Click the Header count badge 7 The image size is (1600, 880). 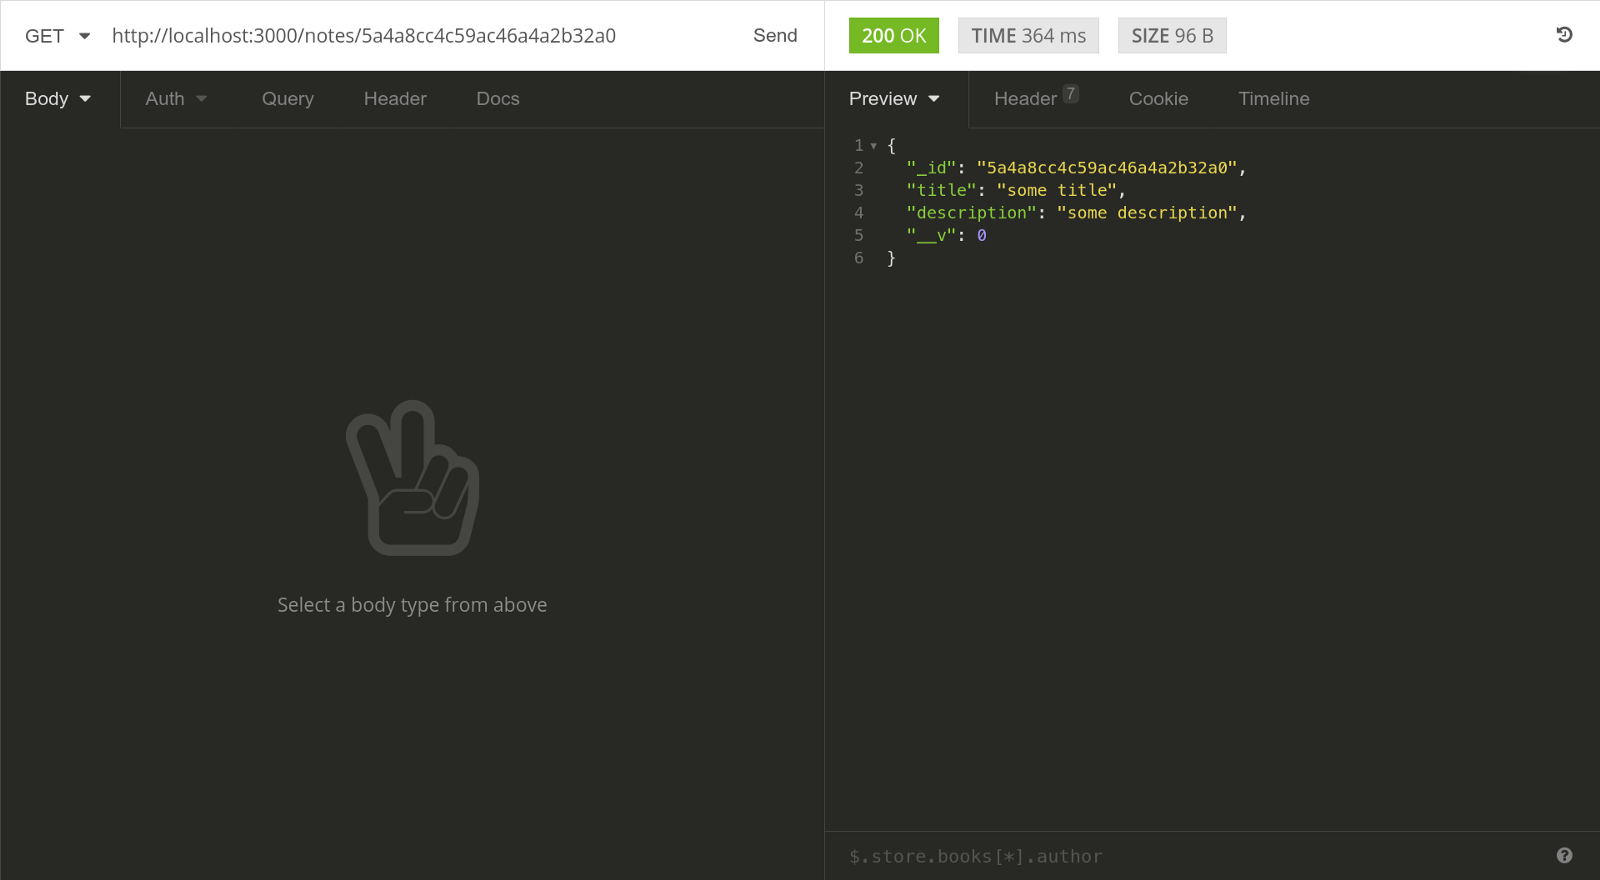pyautogui.click(x=1070, y=94)
